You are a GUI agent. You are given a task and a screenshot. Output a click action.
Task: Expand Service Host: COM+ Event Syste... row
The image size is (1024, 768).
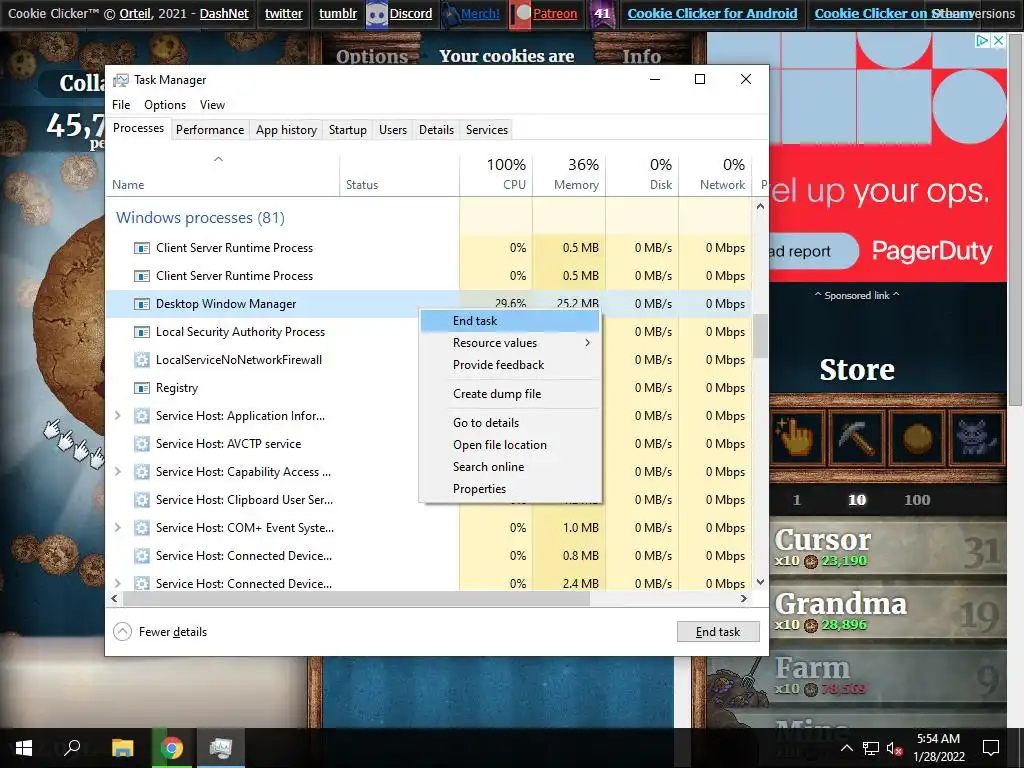(118, 528)
